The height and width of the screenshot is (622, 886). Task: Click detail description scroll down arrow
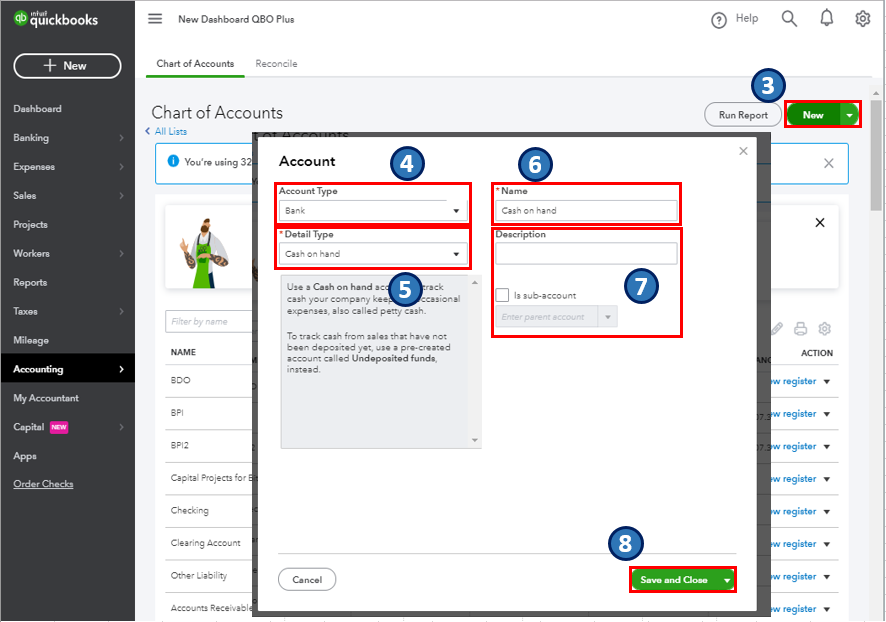point(475,441)
